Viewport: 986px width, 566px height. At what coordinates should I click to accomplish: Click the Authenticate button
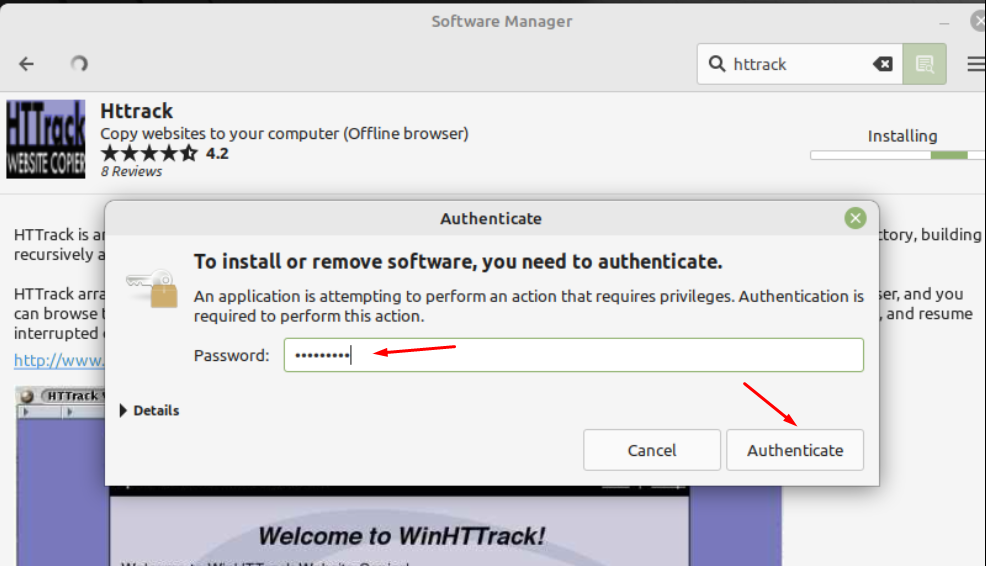coord(795,450)
